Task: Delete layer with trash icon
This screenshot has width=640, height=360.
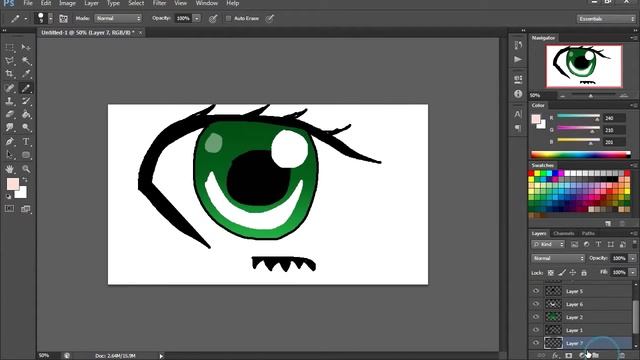Action: coord(622,356)
